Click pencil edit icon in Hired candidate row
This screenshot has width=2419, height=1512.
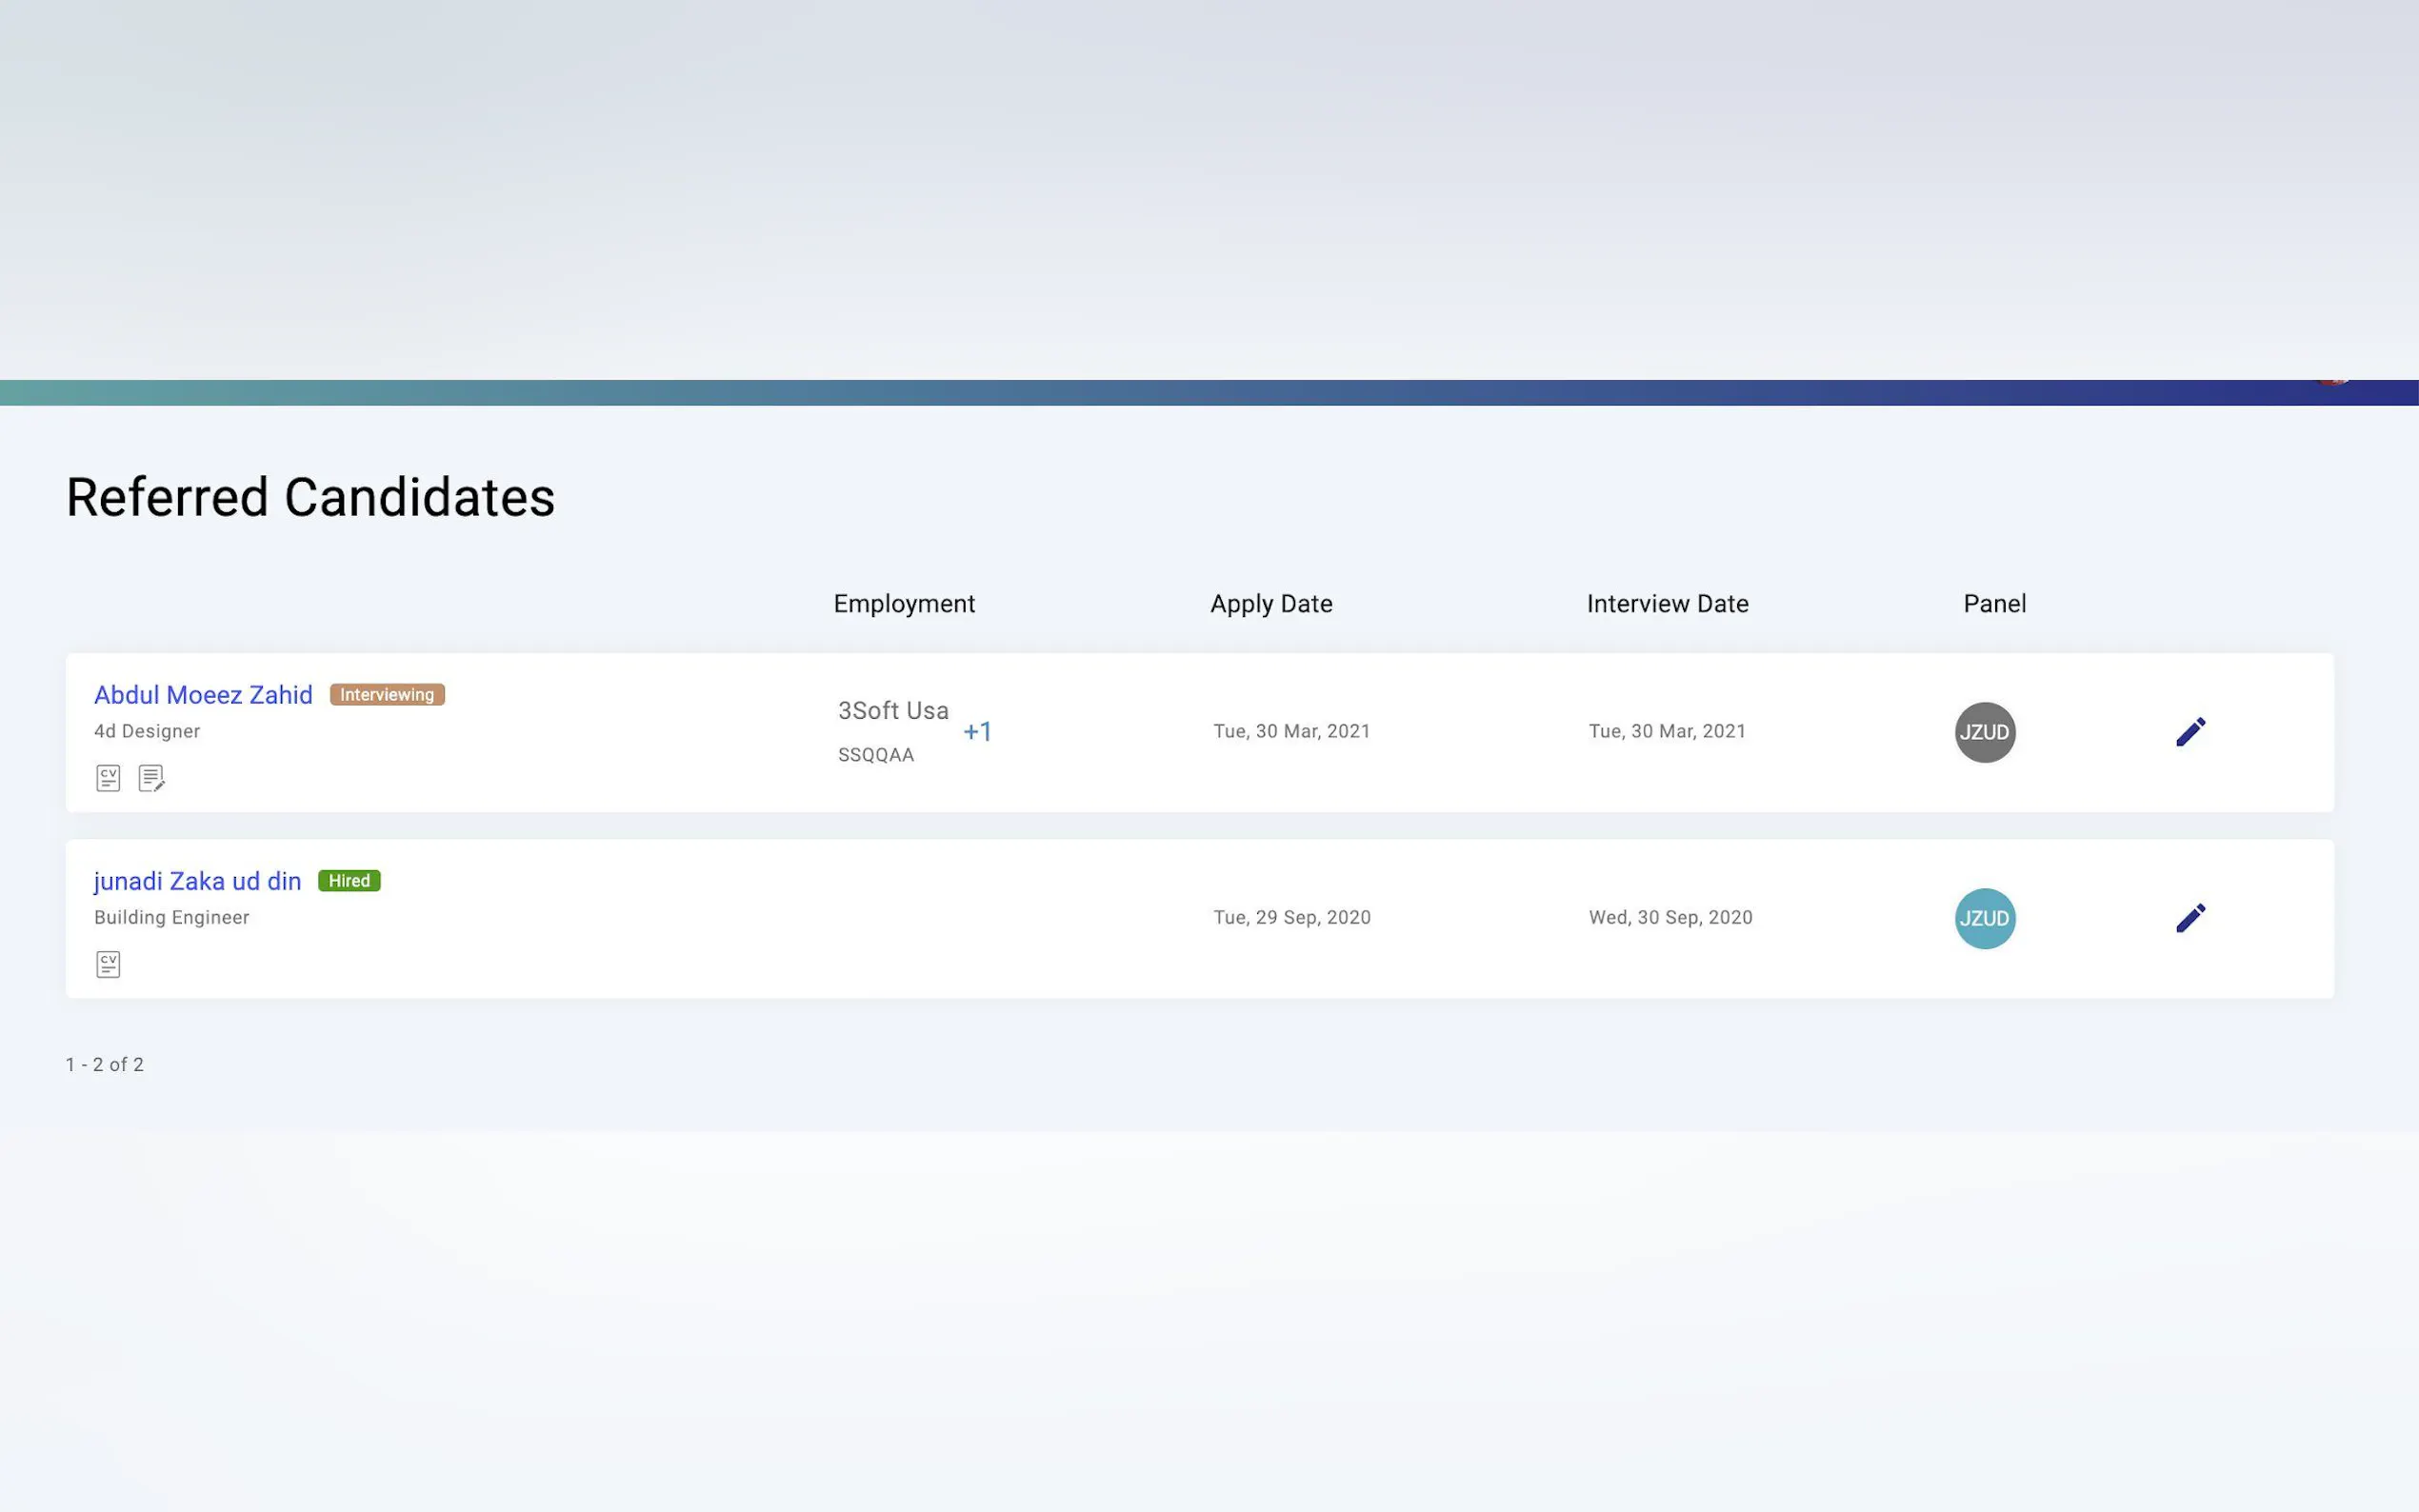point(2190,918)
